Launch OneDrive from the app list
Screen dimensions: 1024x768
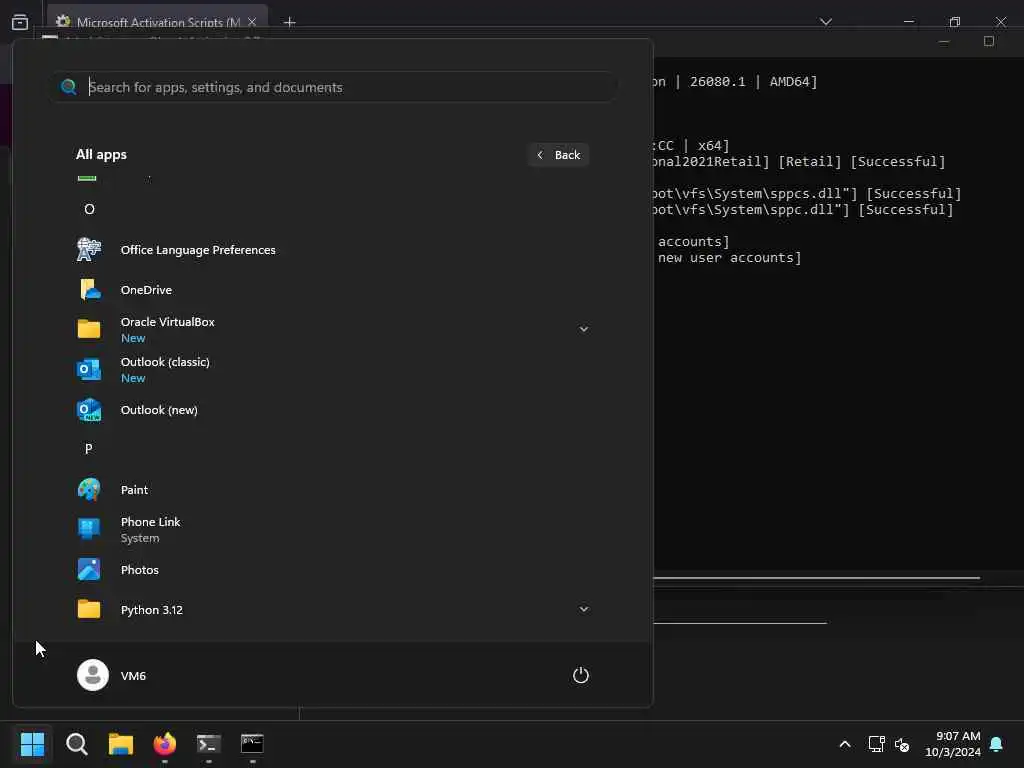(x=333, y=289)
